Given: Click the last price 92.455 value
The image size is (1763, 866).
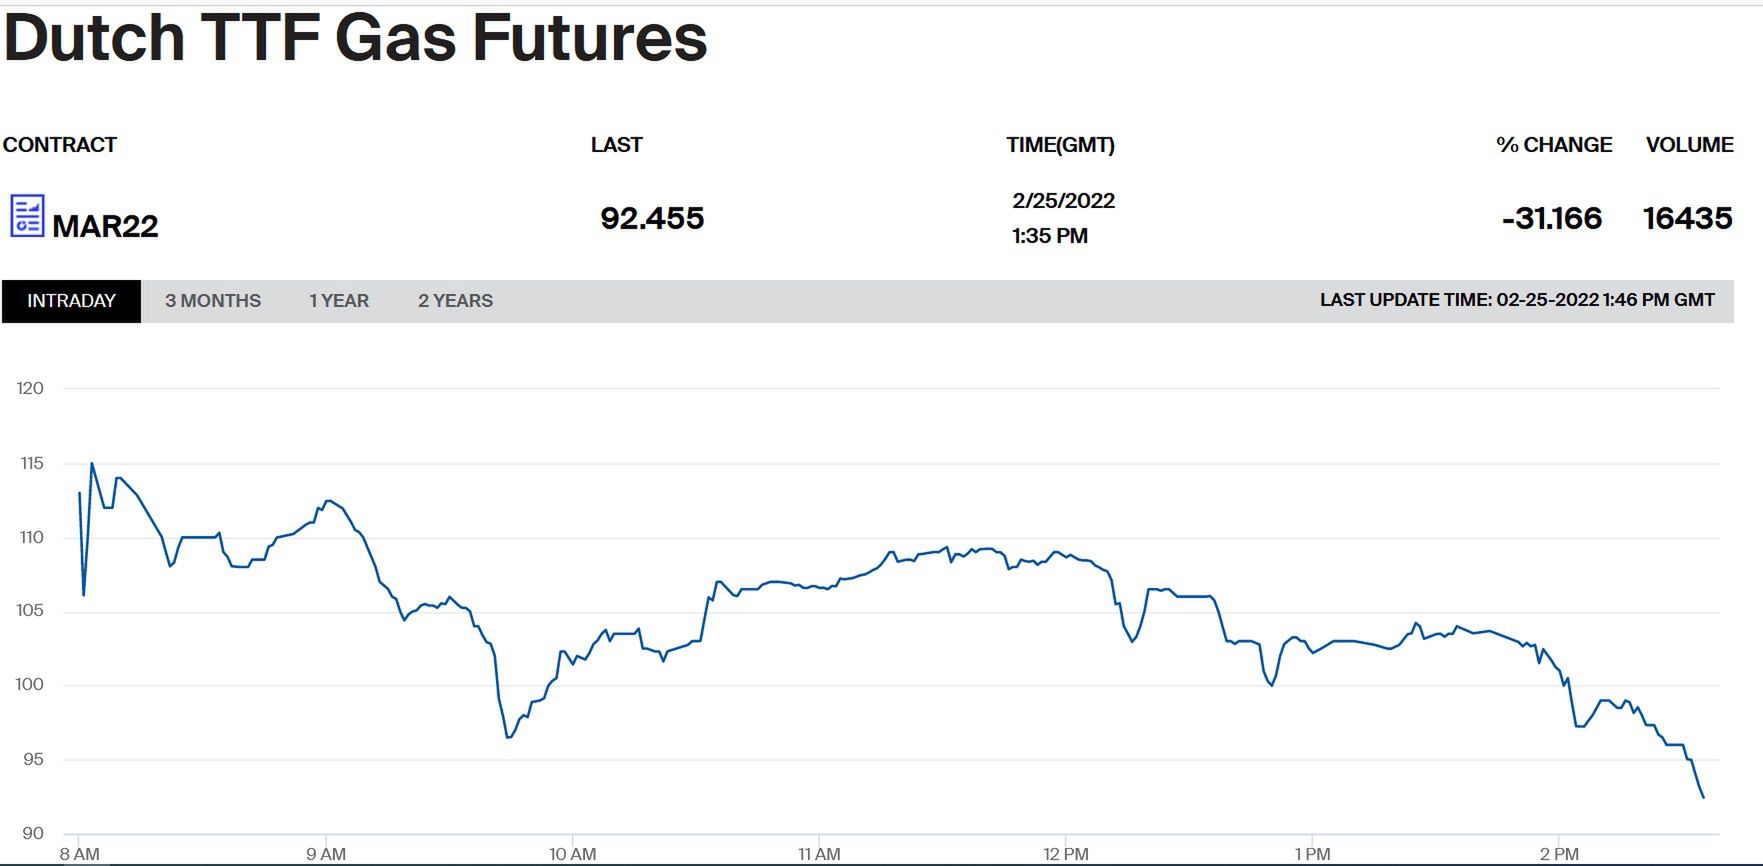Looking at the screenshot, I should (652, 218).
